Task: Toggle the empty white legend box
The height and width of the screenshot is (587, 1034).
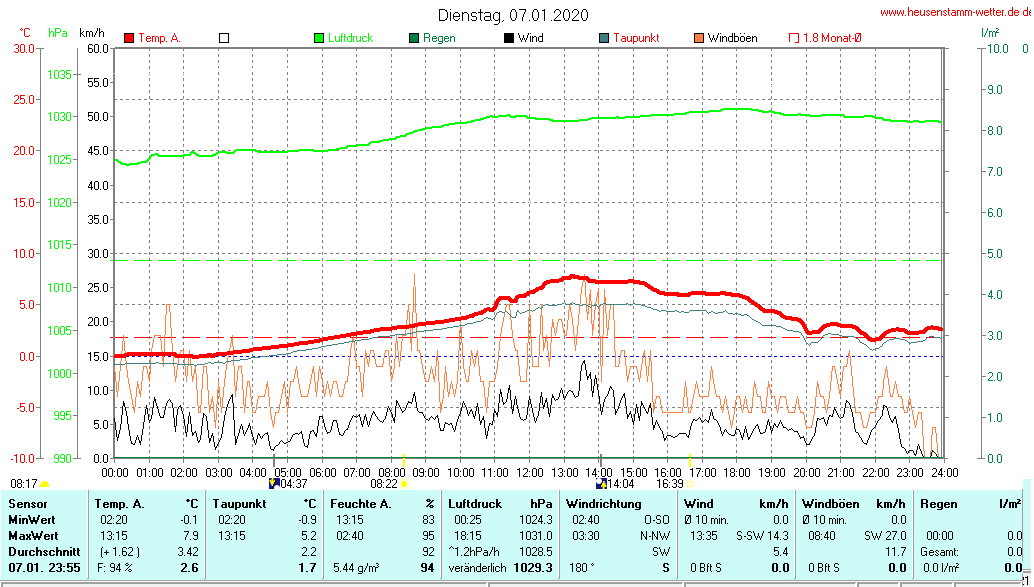Action: tap(224, 38)
